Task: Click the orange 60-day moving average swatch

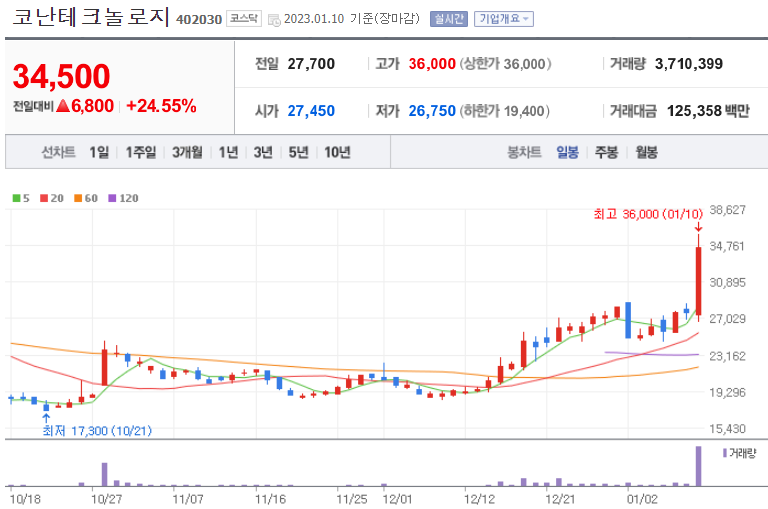Action: (x=78, y=198)
